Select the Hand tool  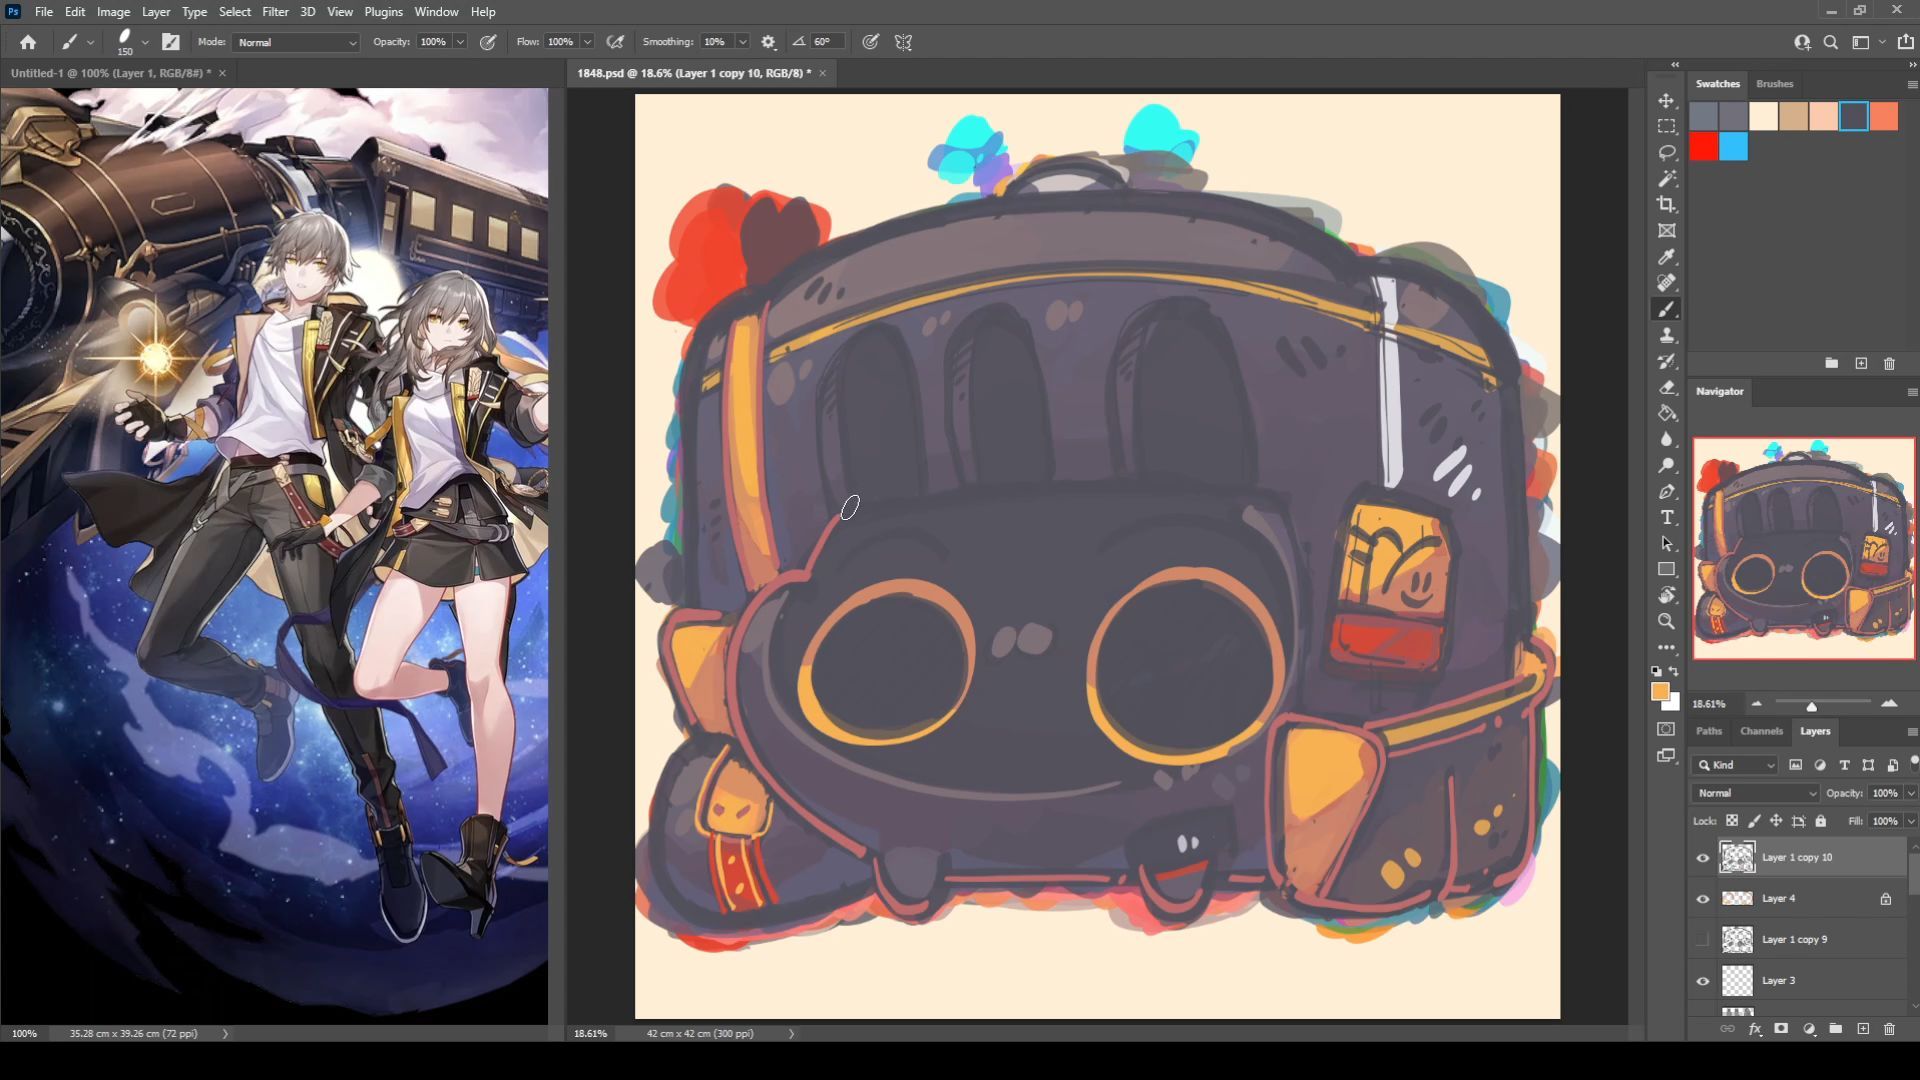(x=1666, y=596)
